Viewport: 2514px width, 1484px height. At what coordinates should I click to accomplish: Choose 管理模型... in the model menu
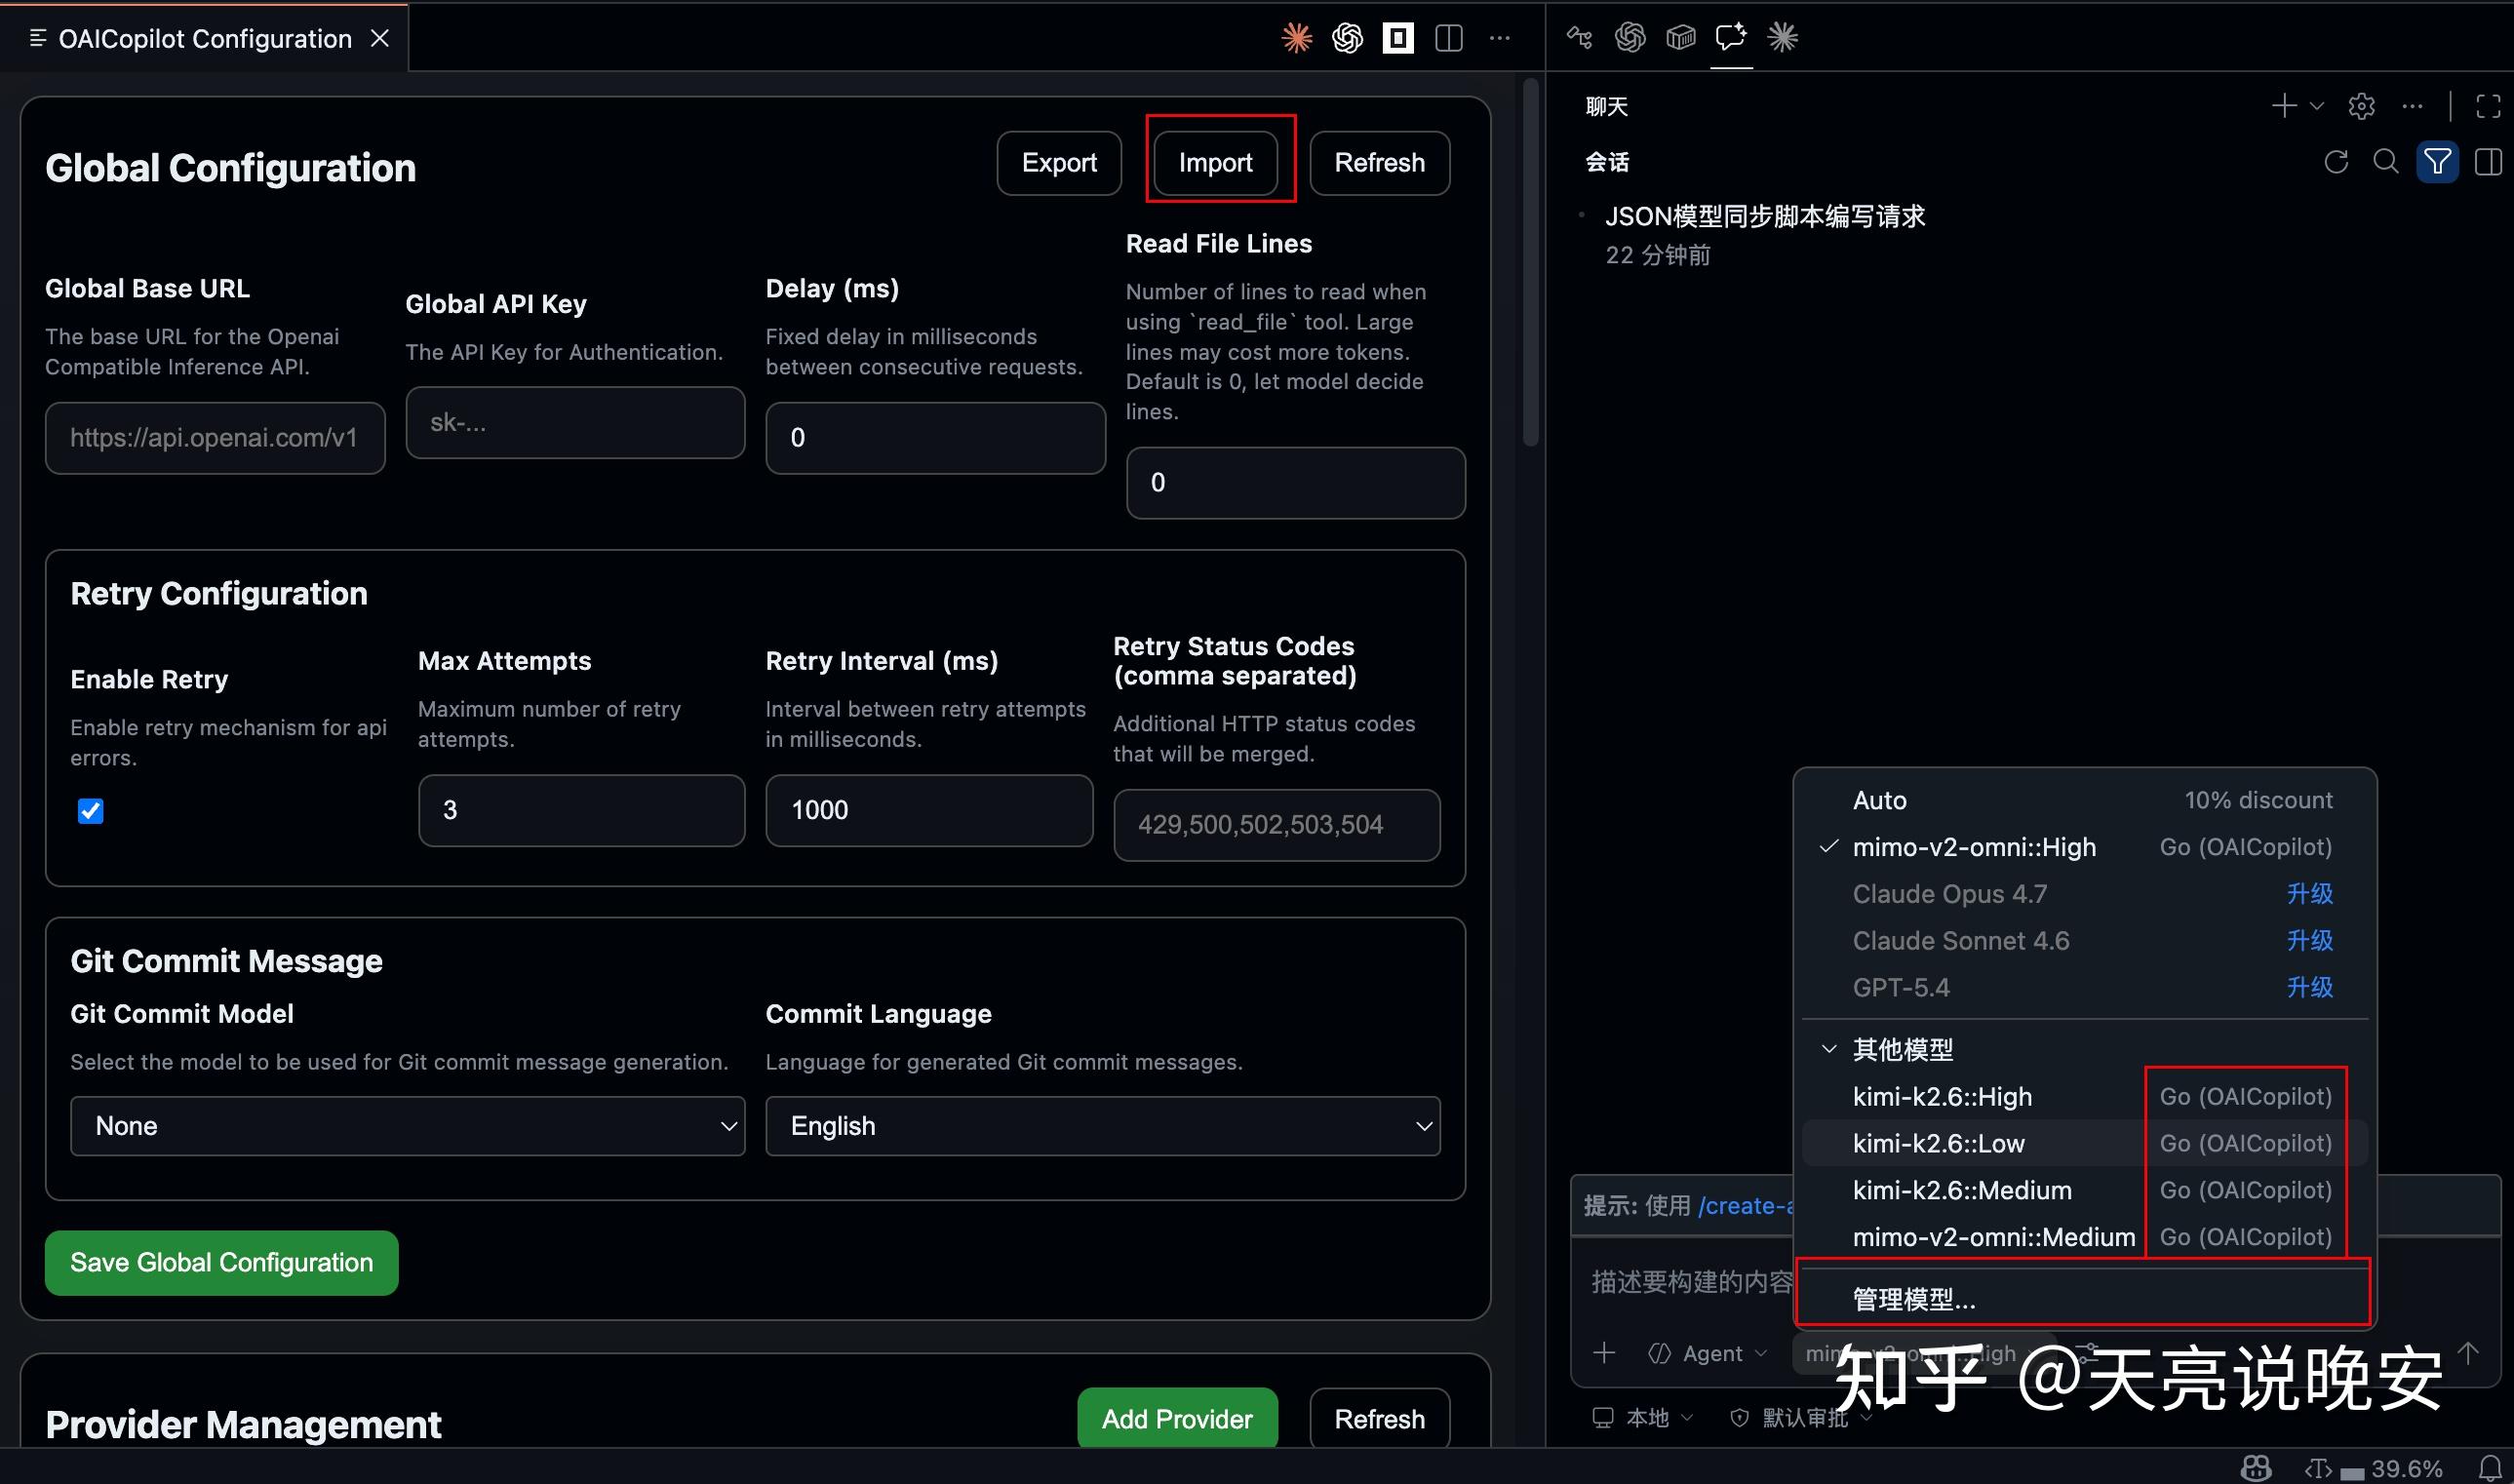[x=2084, y=1298]
